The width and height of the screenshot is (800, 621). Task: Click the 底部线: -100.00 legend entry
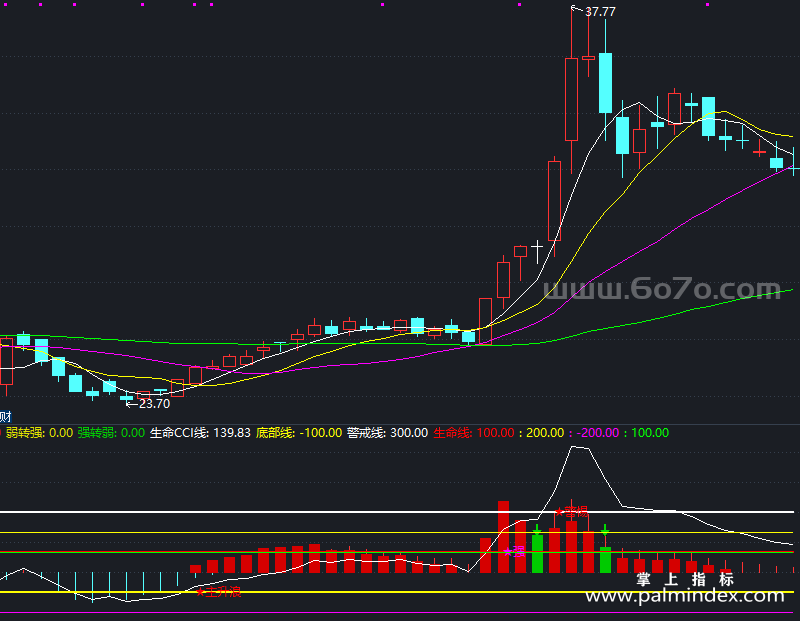pyautogui.click(x=299, y=433)
